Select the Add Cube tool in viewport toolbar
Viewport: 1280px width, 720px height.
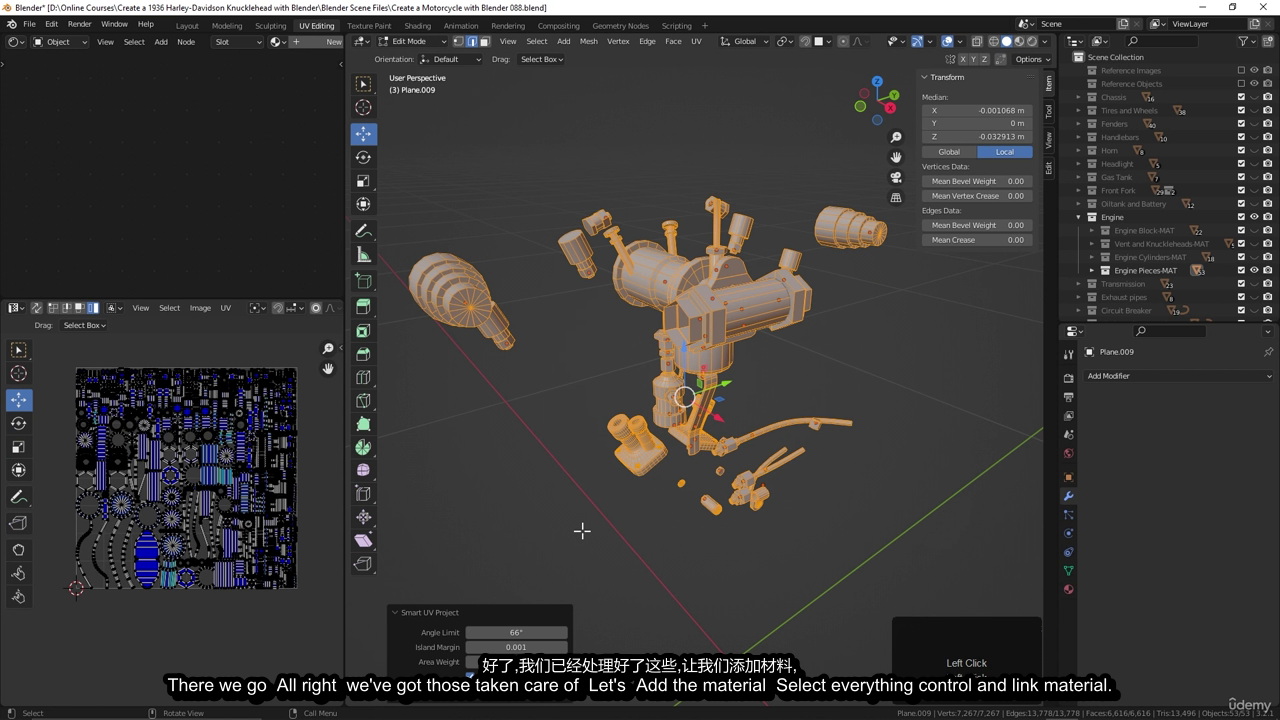pos(363,282)
